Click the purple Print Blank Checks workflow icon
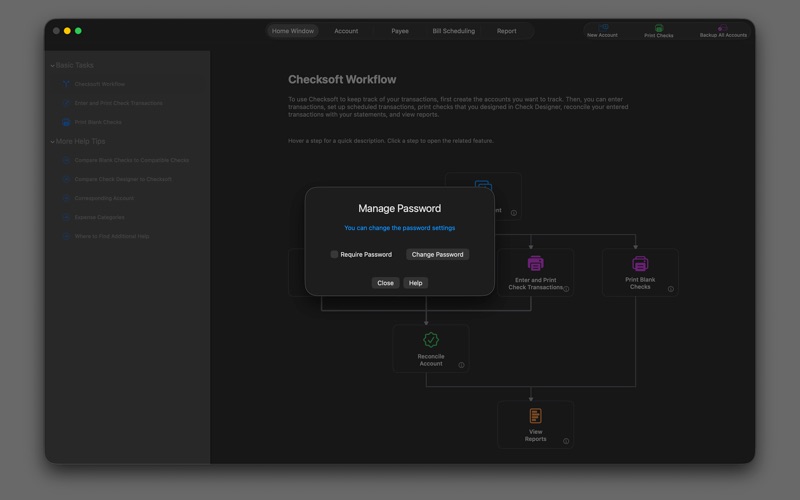The image size is (800, 500). tap(640, 263)
